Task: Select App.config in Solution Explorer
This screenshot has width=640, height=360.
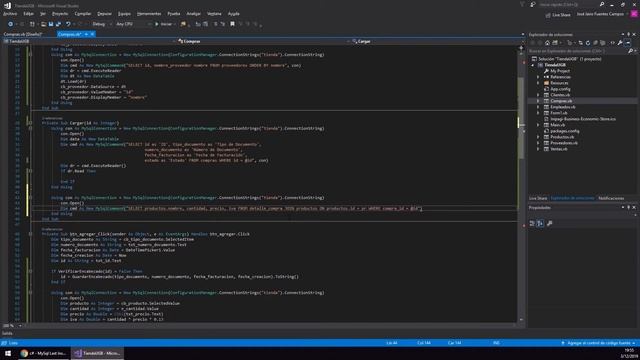Action: click(x=560, y=89)
